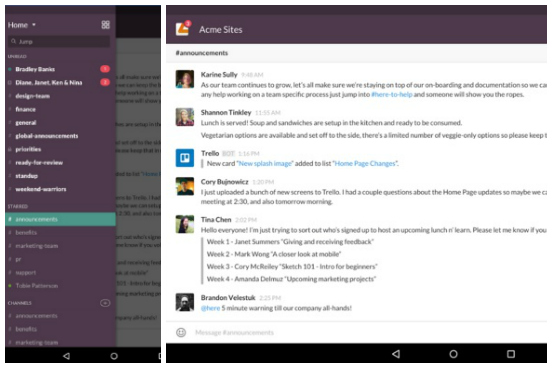Click the "Week 1 - Janet Summers" quoted line
The image size is (552, 368).
pos(290,242)
